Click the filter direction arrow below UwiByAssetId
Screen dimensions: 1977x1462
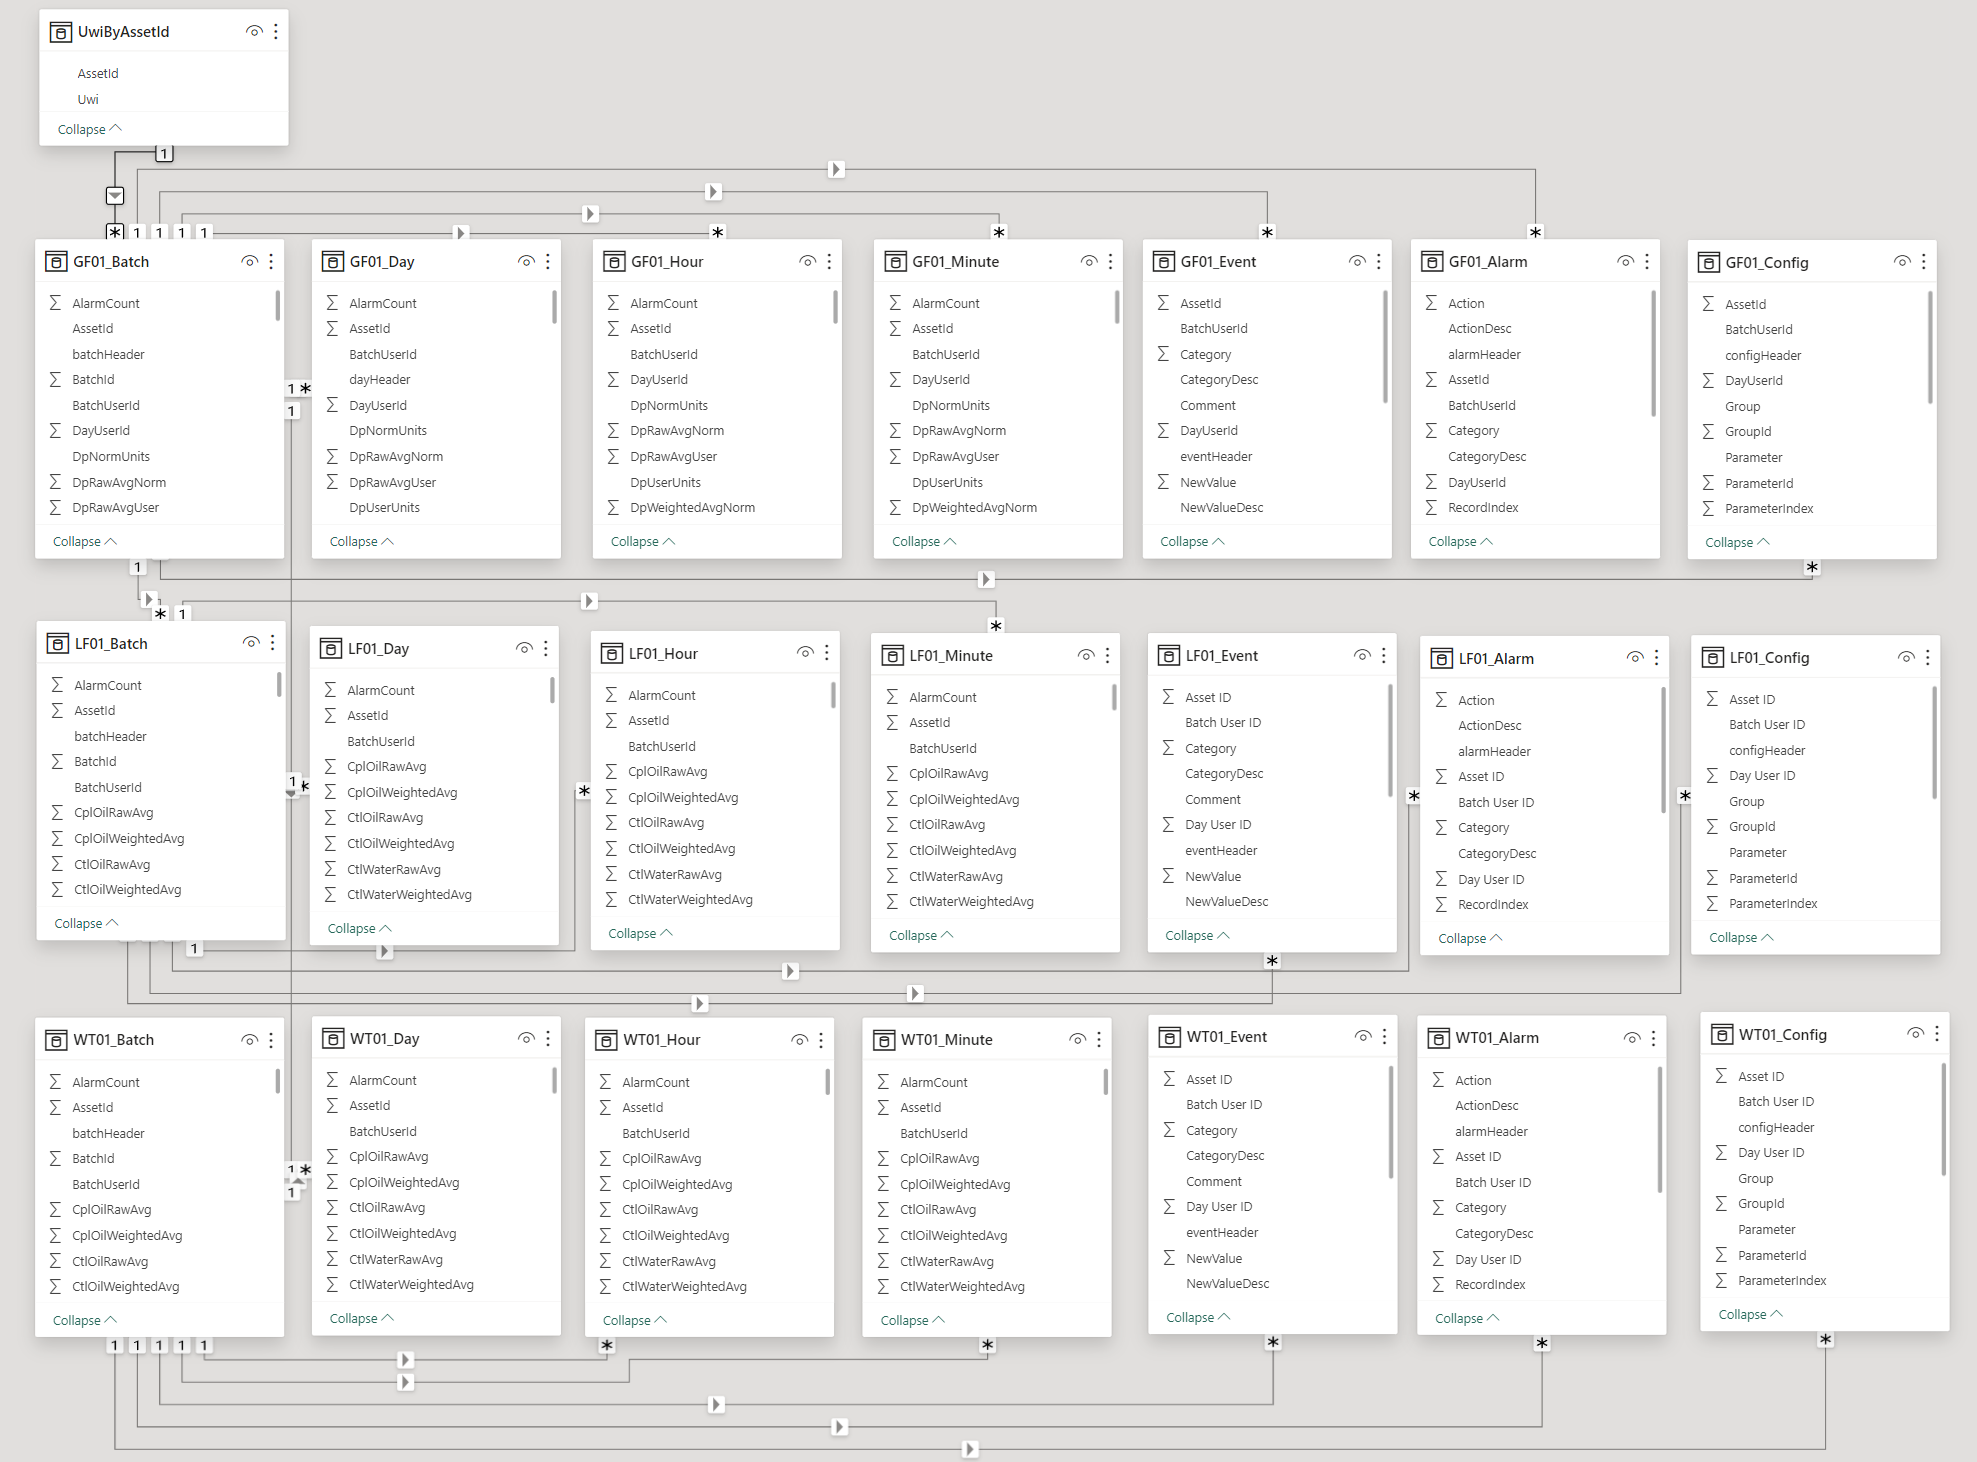[115, 196]
